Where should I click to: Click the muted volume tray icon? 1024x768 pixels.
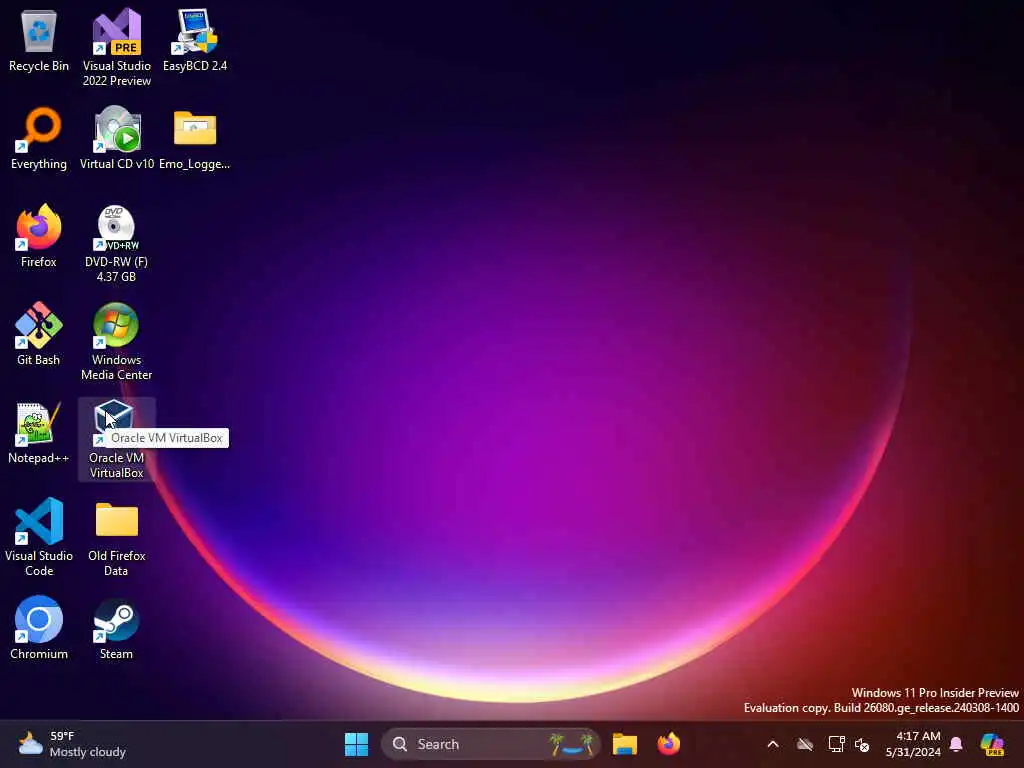(862, 745)
